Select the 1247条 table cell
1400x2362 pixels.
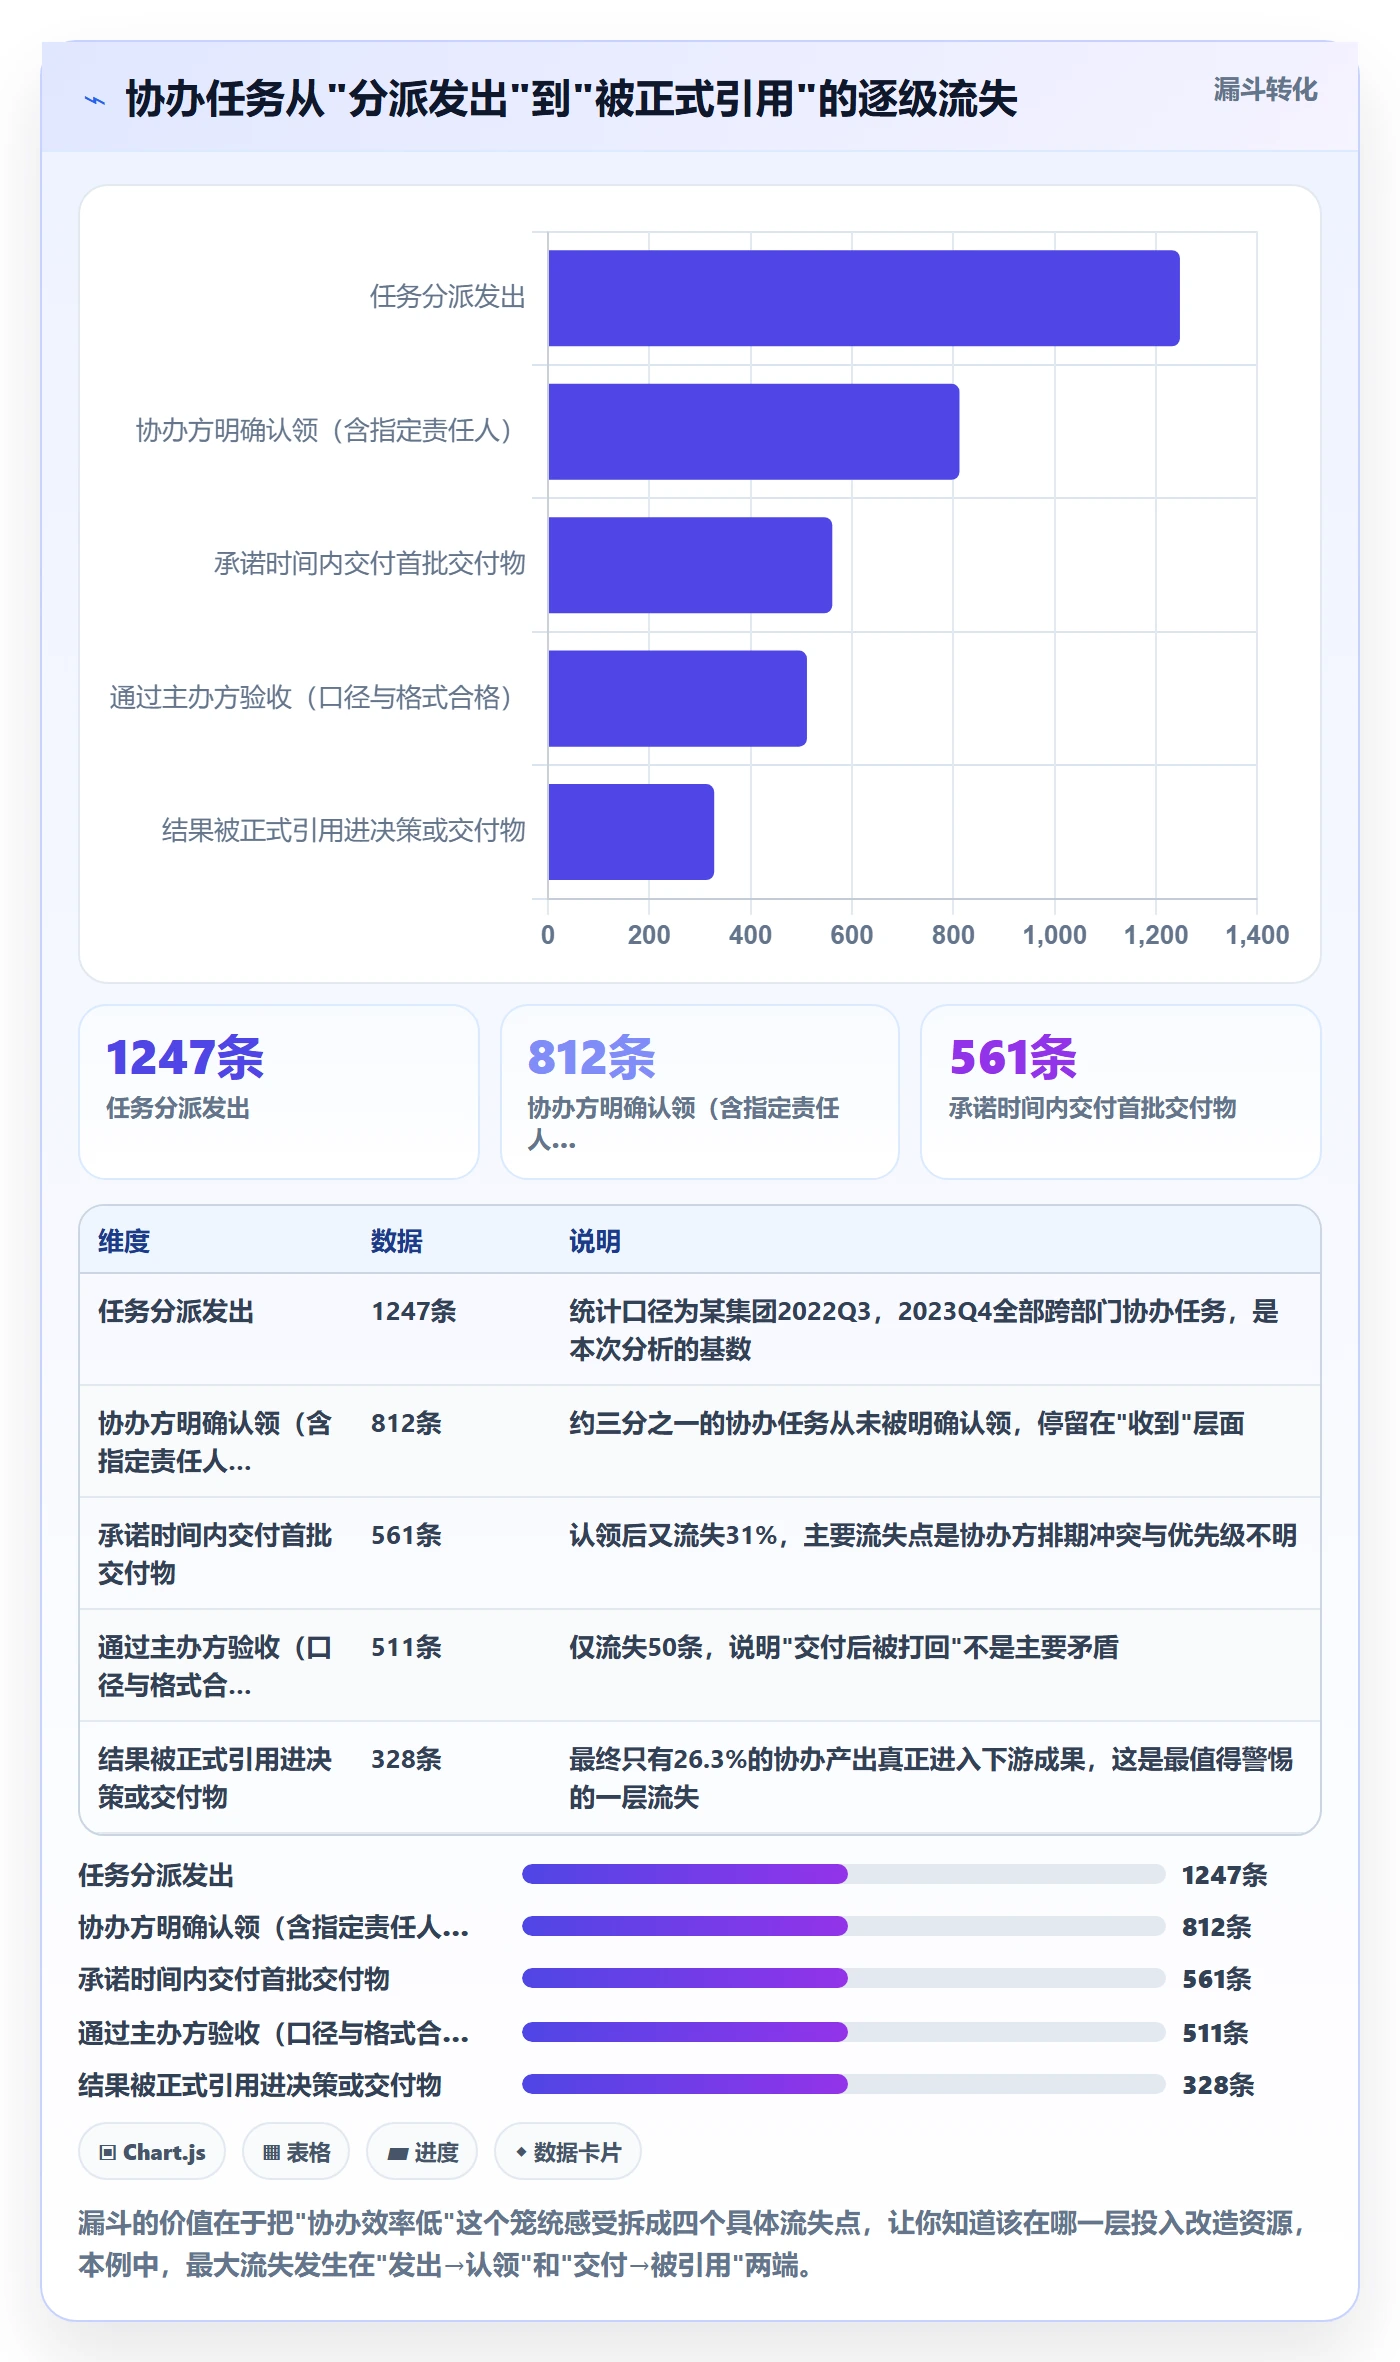pyautogui.click(x=414, y=1311)
